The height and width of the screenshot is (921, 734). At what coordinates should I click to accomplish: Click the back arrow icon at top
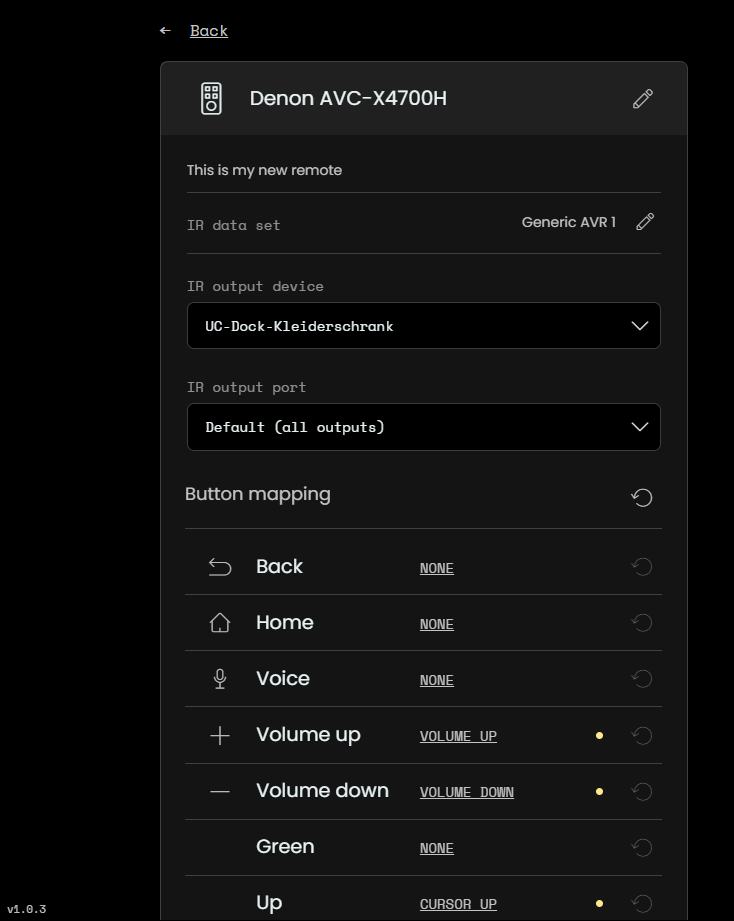coord(166,31)
